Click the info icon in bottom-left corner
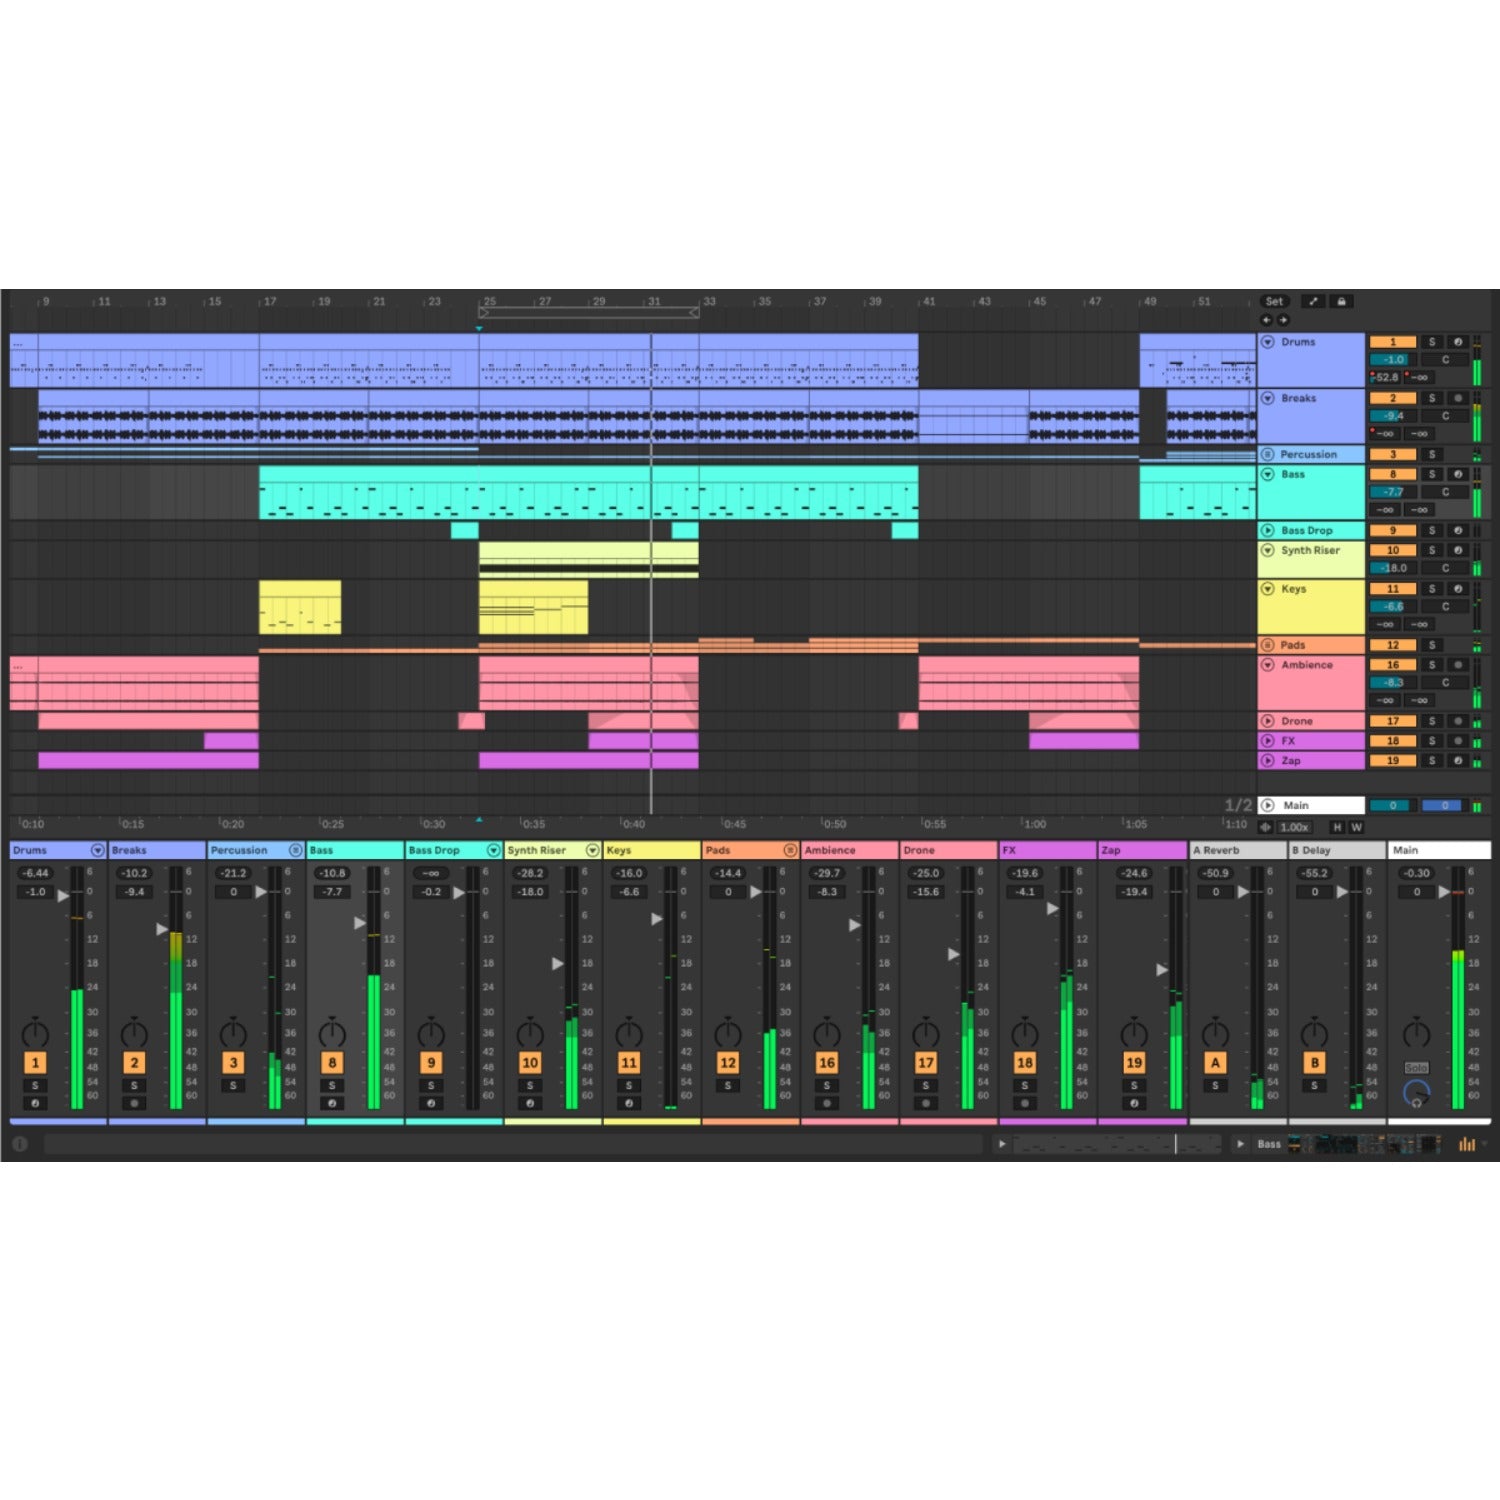This screenshot has width=1500, height=1500. [19, 1143]
